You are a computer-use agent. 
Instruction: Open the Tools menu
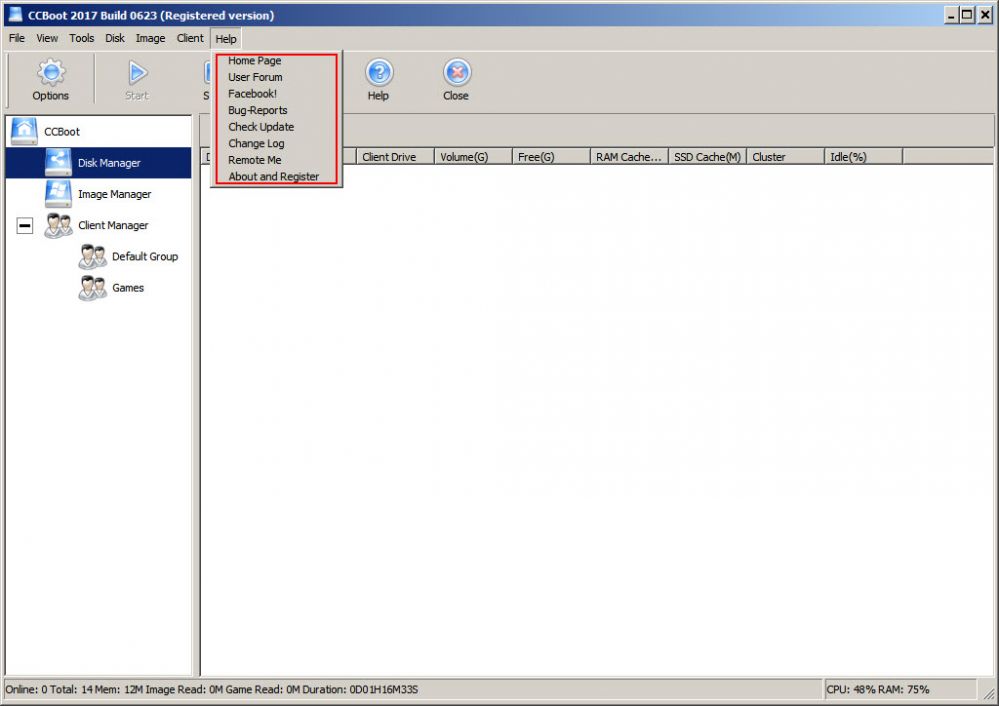pyautogui.click(x=82, y=38)
